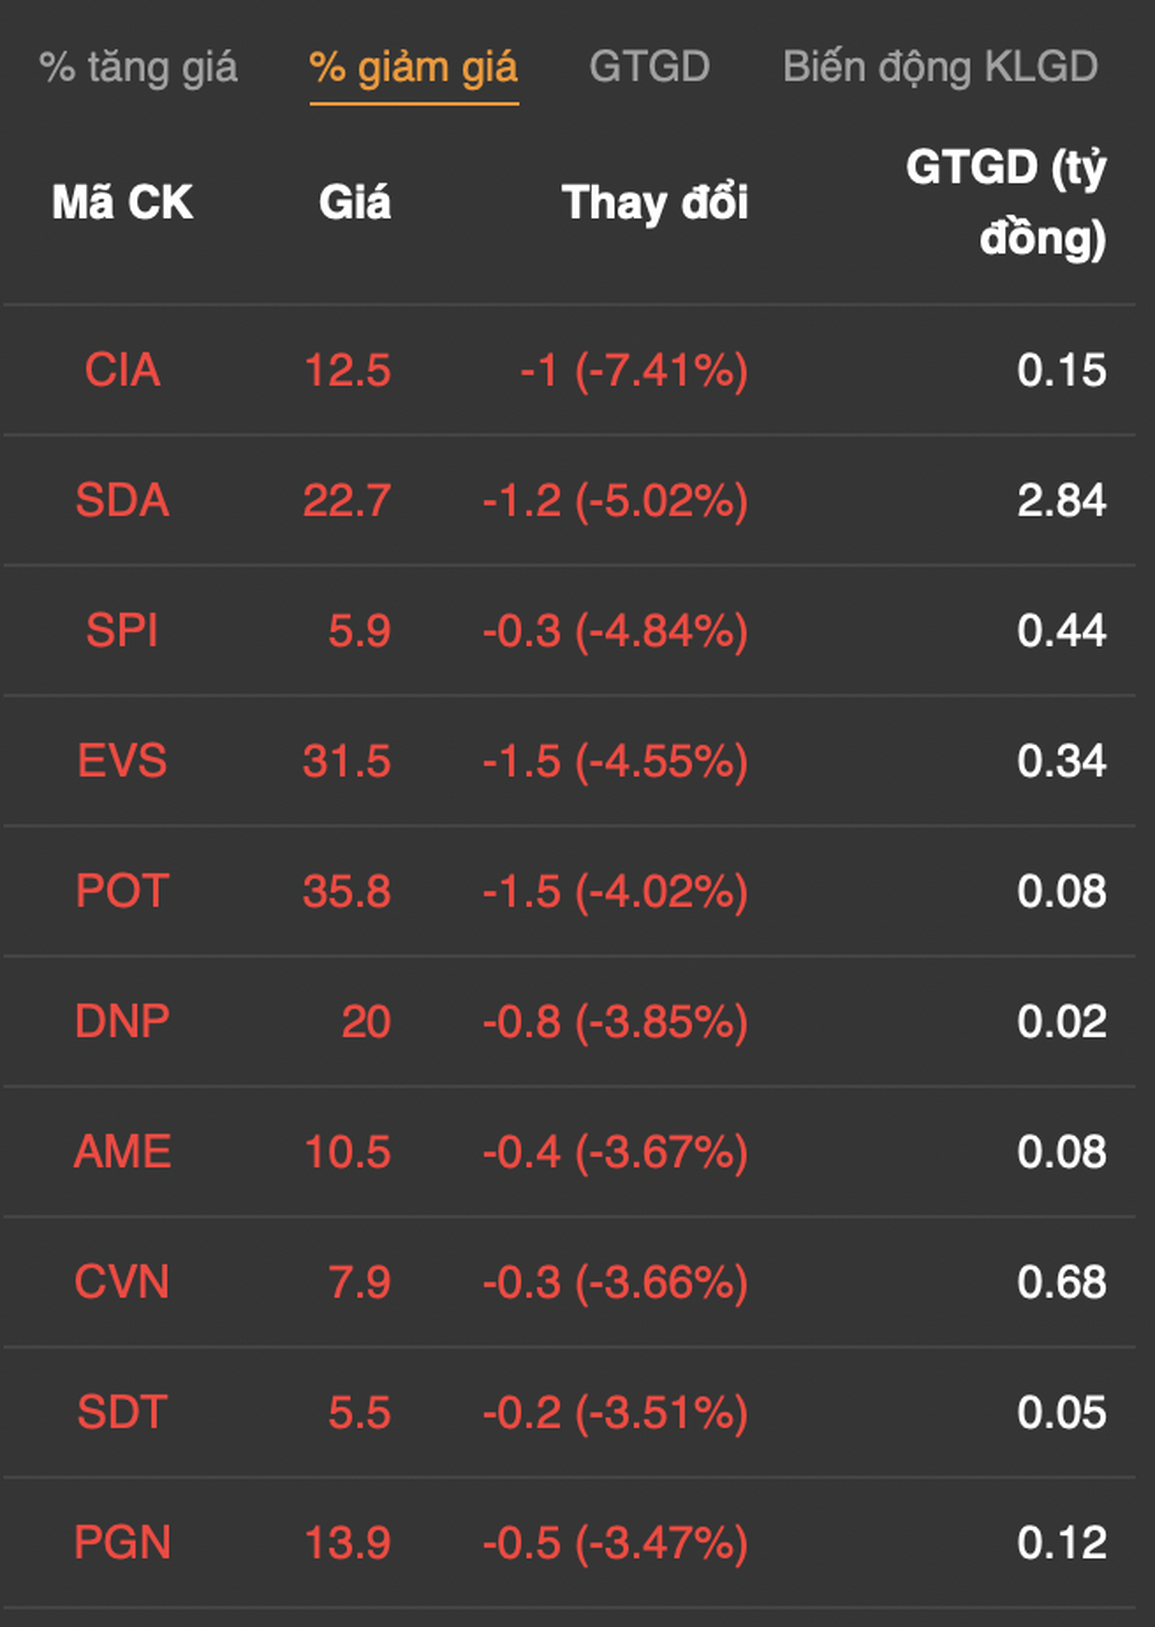Open the EVS stock ticker
This screenshot has width=1155, height=1627.
(122, 761)
